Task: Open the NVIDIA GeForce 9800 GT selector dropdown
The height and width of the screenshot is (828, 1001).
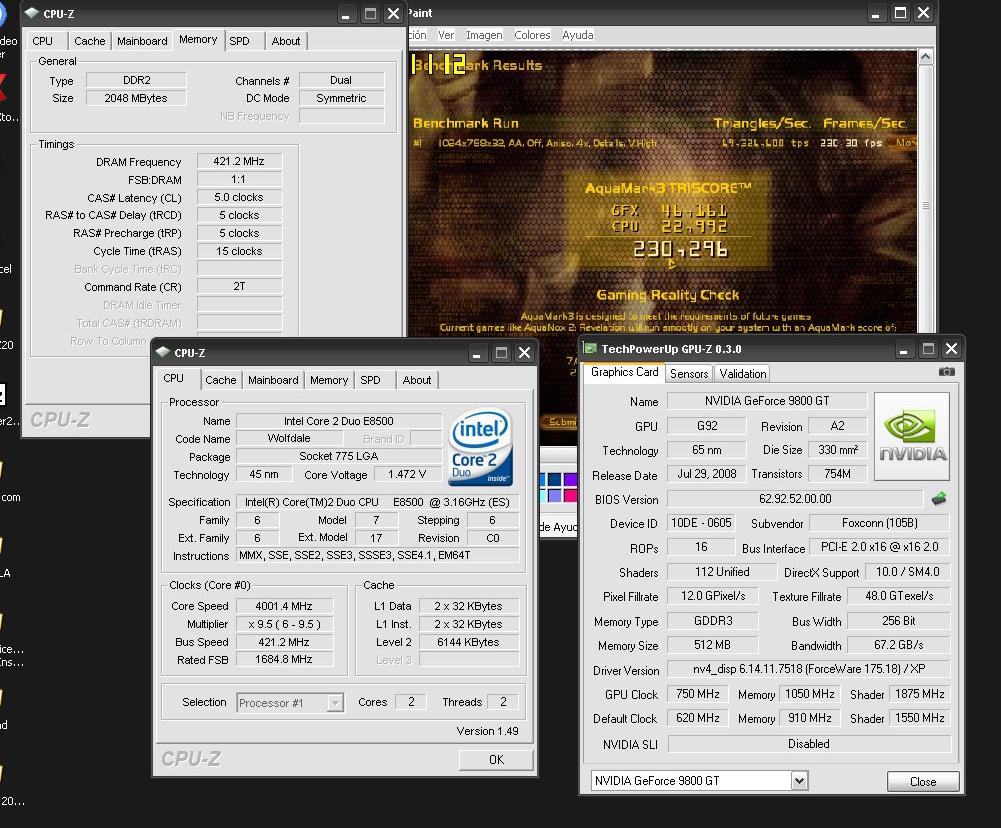Action: click(x=799, y=780)
